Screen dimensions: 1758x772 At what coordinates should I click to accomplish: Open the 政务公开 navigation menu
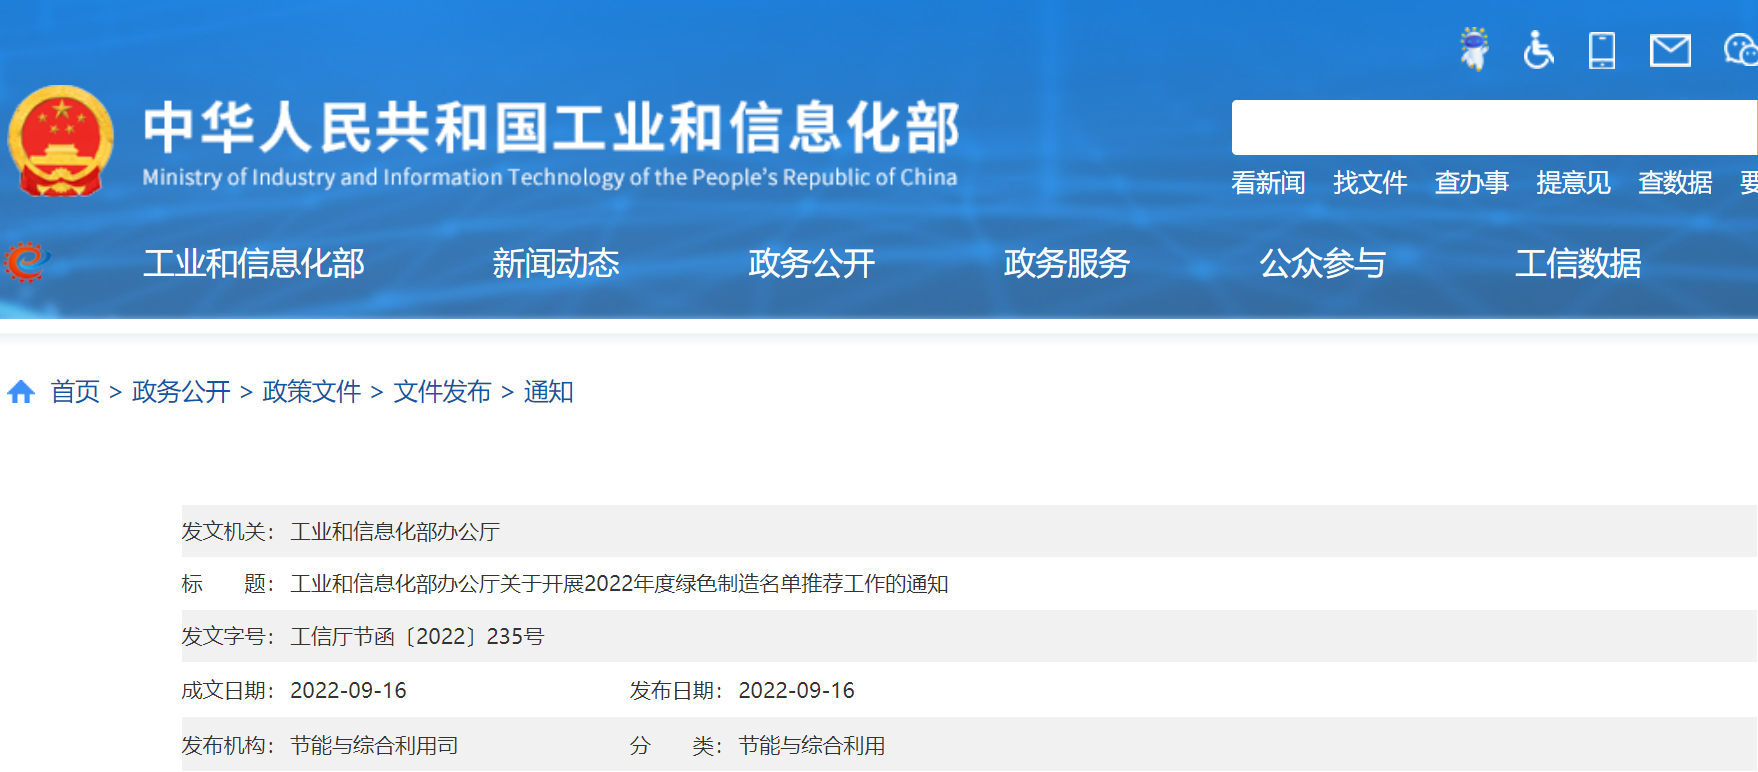(812, 263)
